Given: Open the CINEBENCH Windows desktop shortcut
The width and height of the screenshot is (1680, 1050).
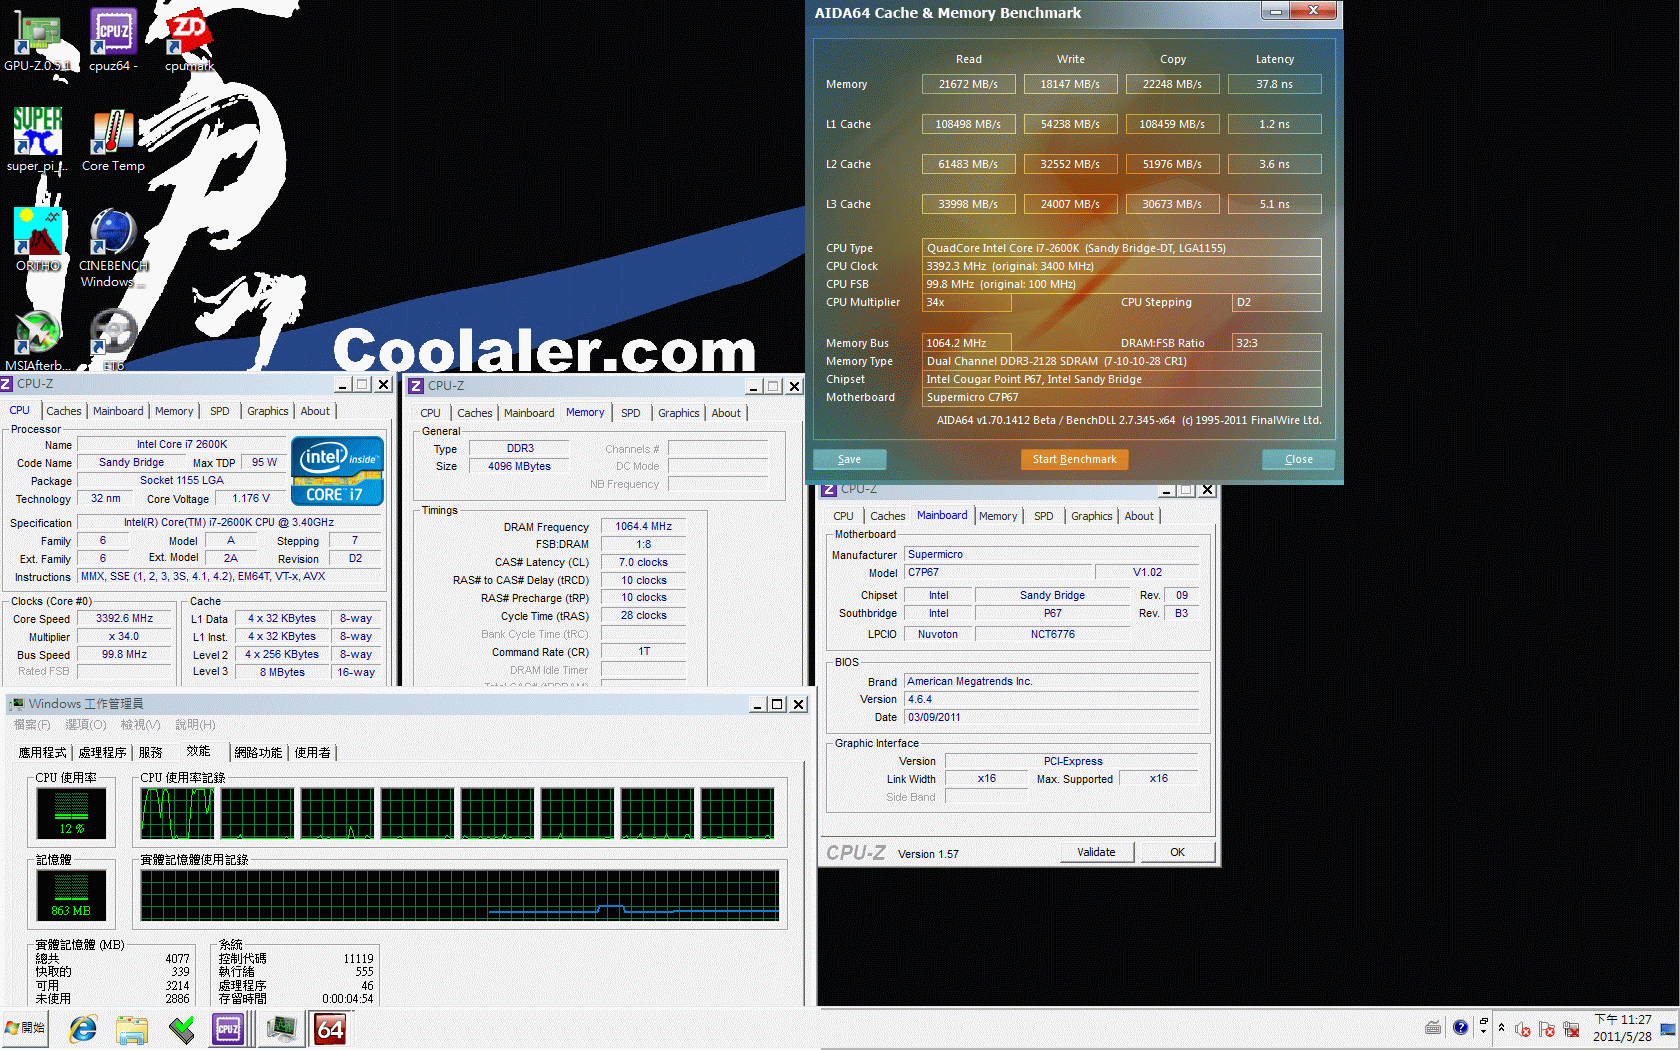Looking at the screenshot, I should pyautogui.click(x=113, y=248).
